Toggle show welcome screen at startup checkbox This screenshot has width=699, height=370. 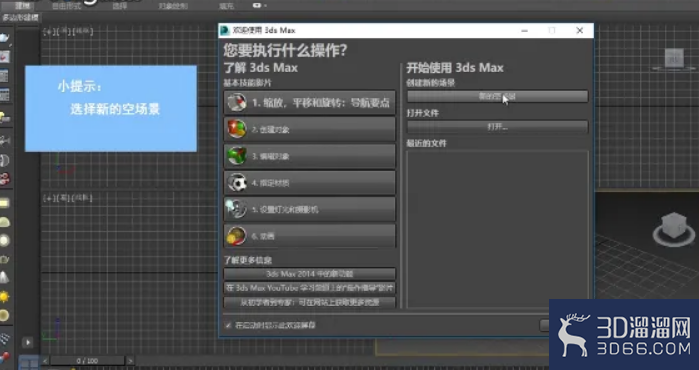(x=228, y=325)
